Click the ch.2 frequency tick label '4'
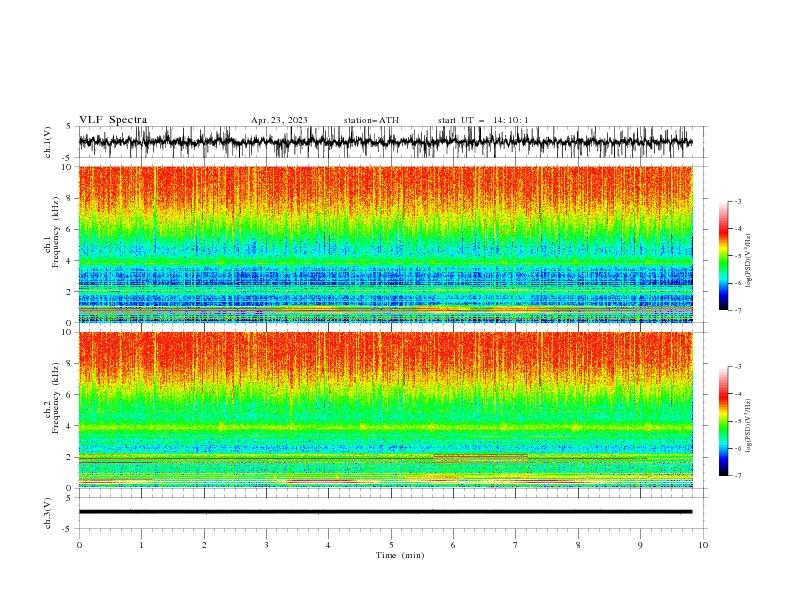Image resolution: width=792 pixels, height=612 pixels. (69, 426)
